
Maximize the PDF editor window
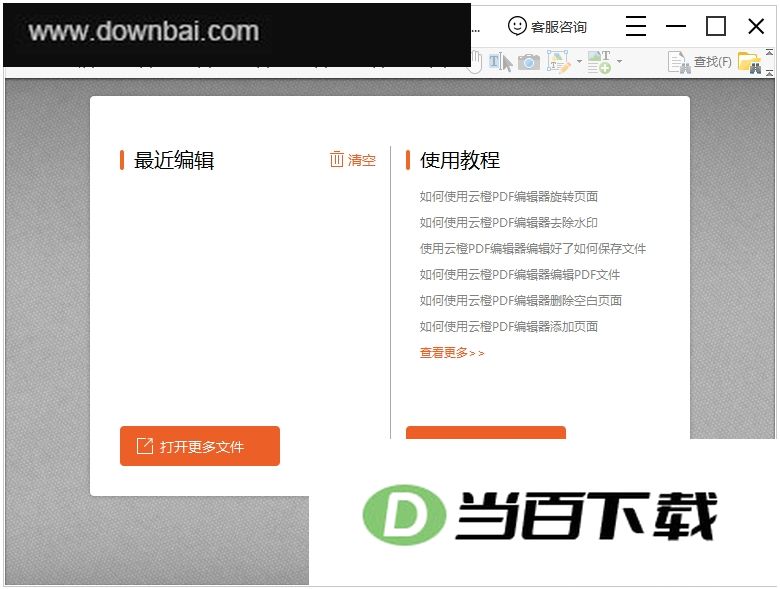point(716,26)
